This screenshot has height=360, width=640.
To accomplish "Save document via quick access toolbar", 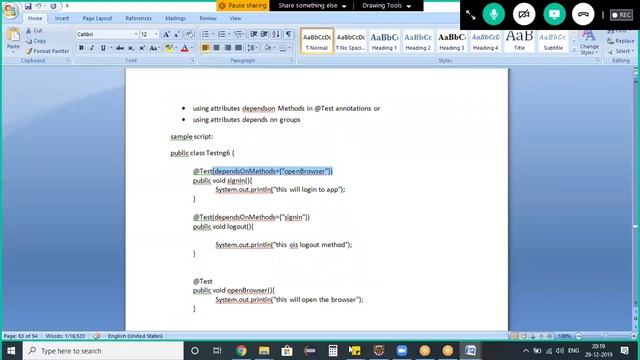I will point(28,6).
